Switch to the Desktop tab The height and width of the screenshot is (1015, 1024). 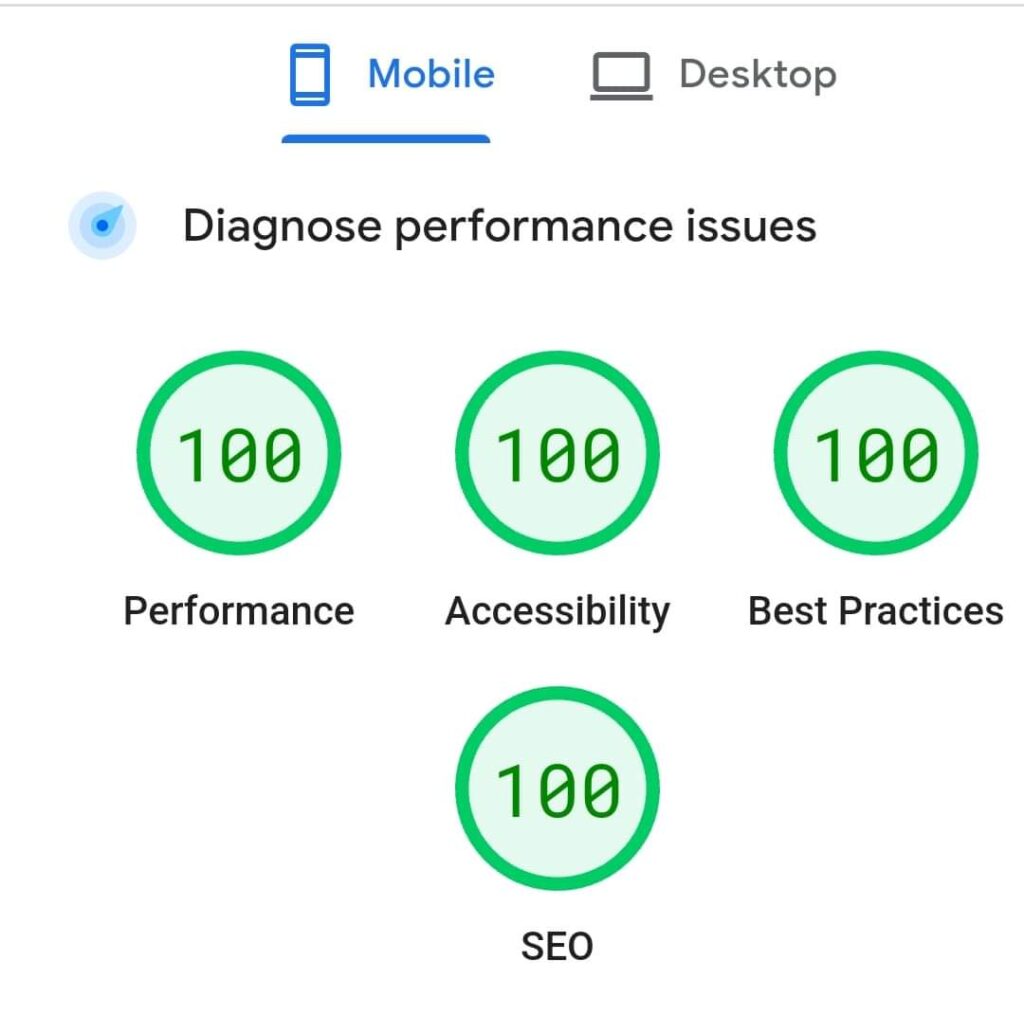[x=757, y=75]
